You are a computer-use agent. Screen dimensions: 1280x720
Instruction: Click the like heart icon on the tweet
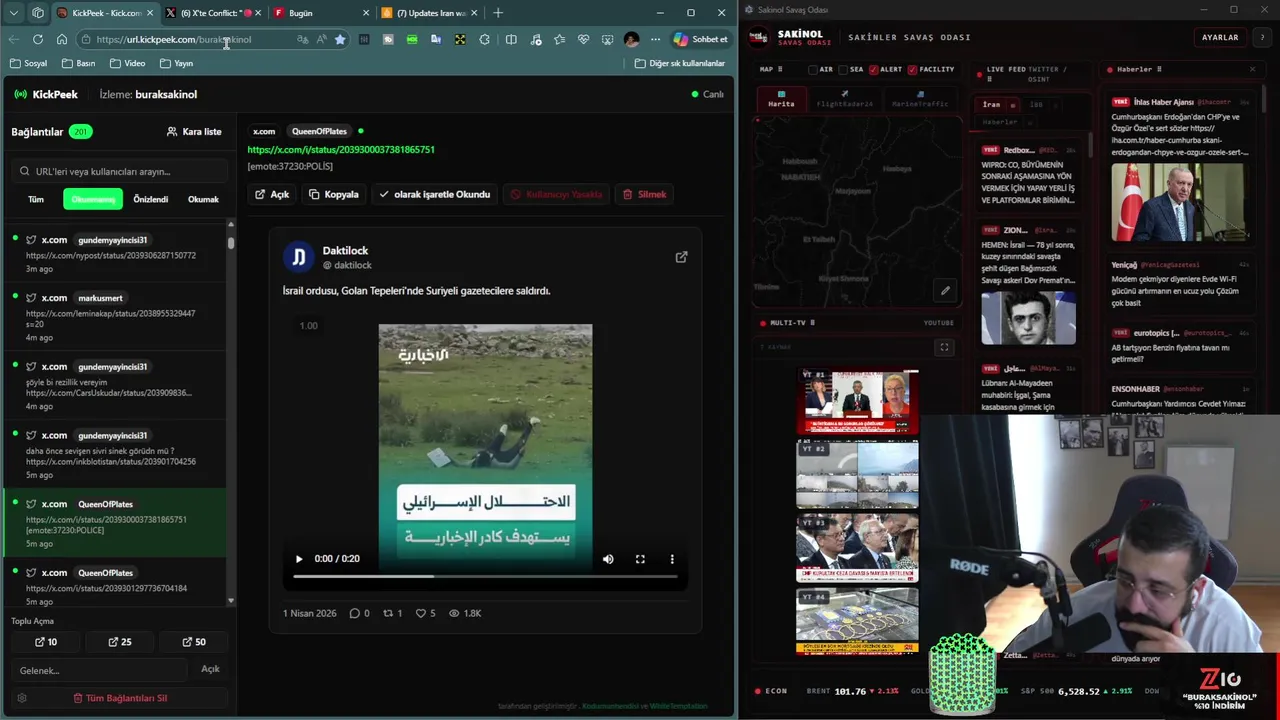point(421,613)
